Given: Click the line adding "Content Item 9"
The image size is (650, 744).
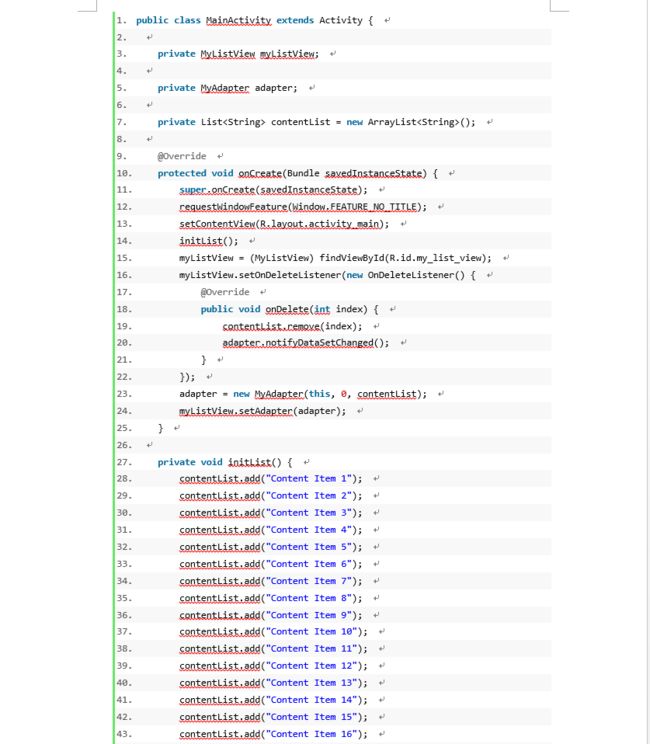Looking at the screenshot, I should (271, 615).
